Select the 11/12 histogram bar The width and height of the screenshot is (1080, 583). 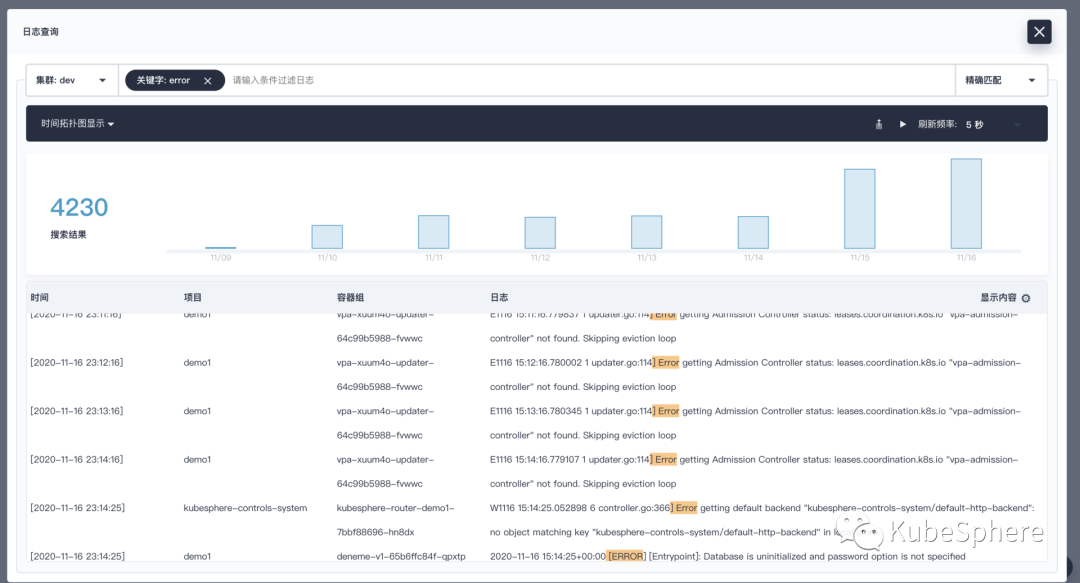tap(540, 233)
